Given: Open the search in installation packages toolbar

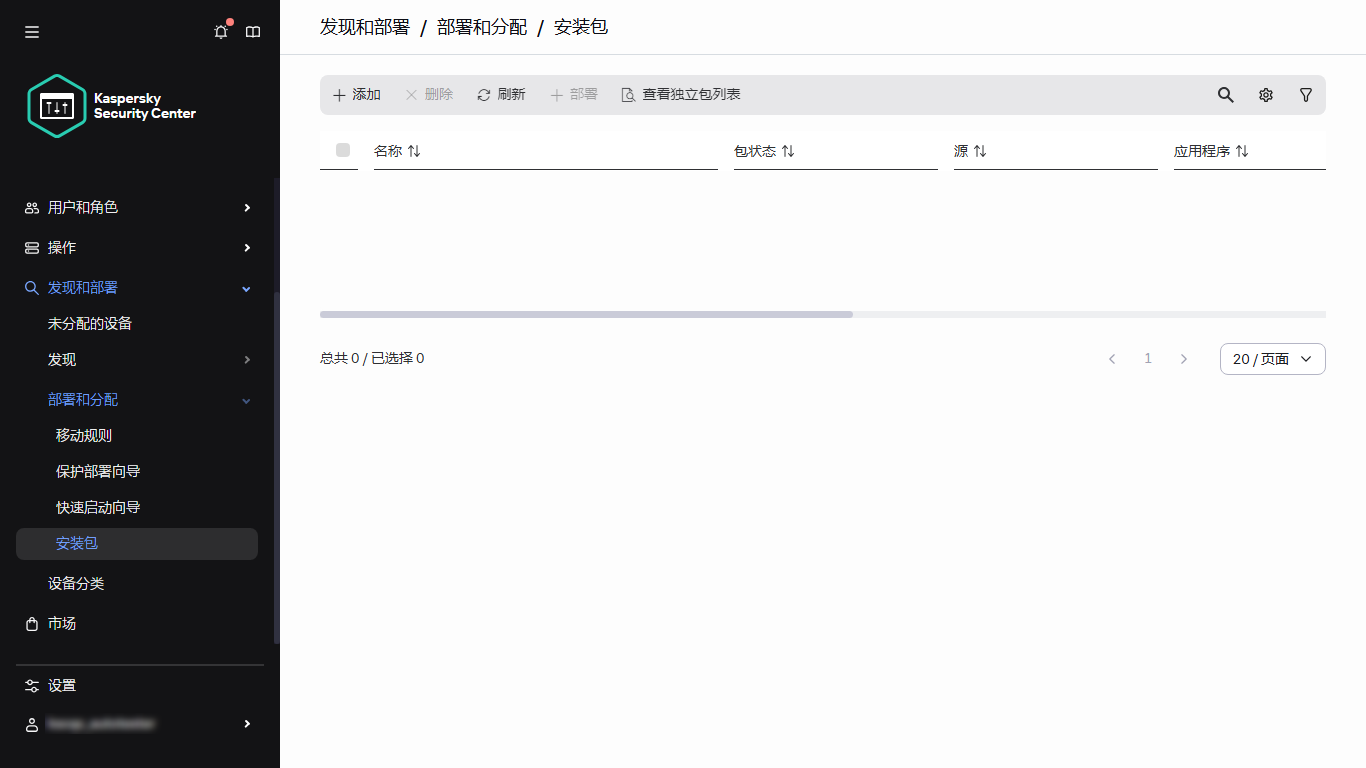Looking at the screenshot, I should (1225, 94).
